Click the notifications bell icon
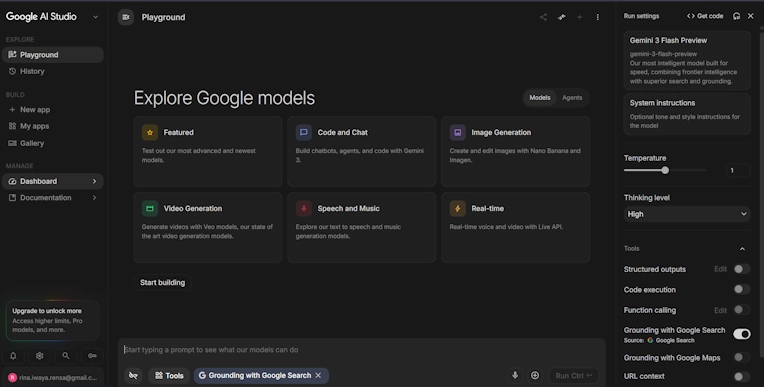Viewport: 764px width, 387px height. [13, 356]
